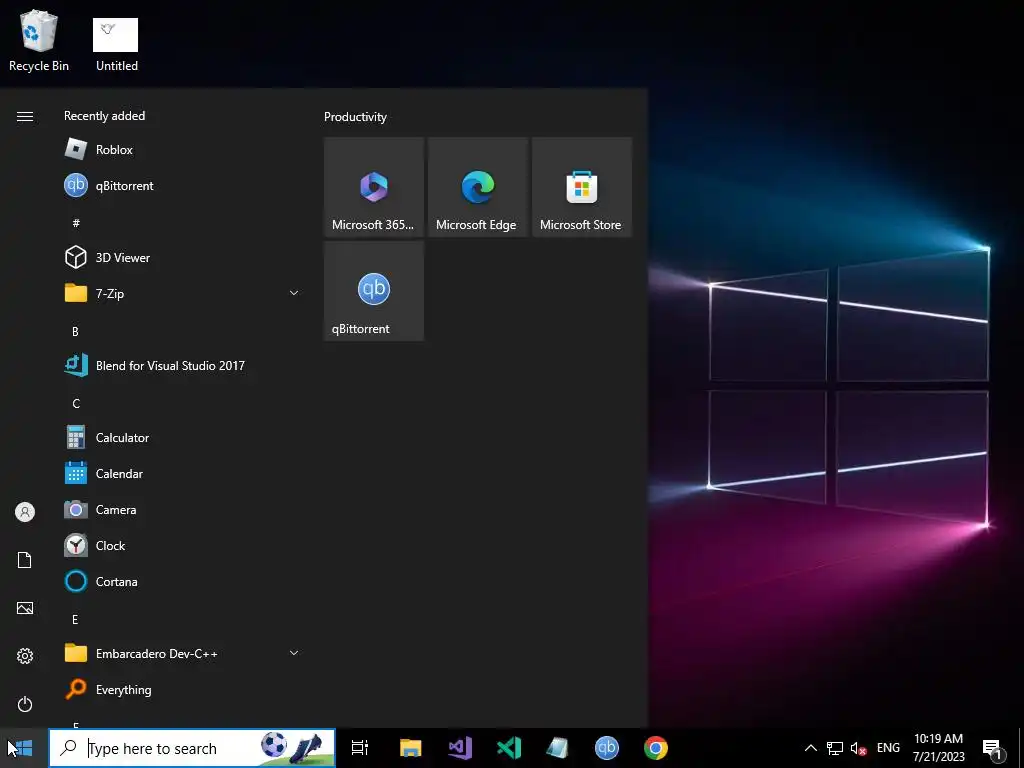
Task: Open the 7-Zip folder entry
Action: click(x=183, y=293)
